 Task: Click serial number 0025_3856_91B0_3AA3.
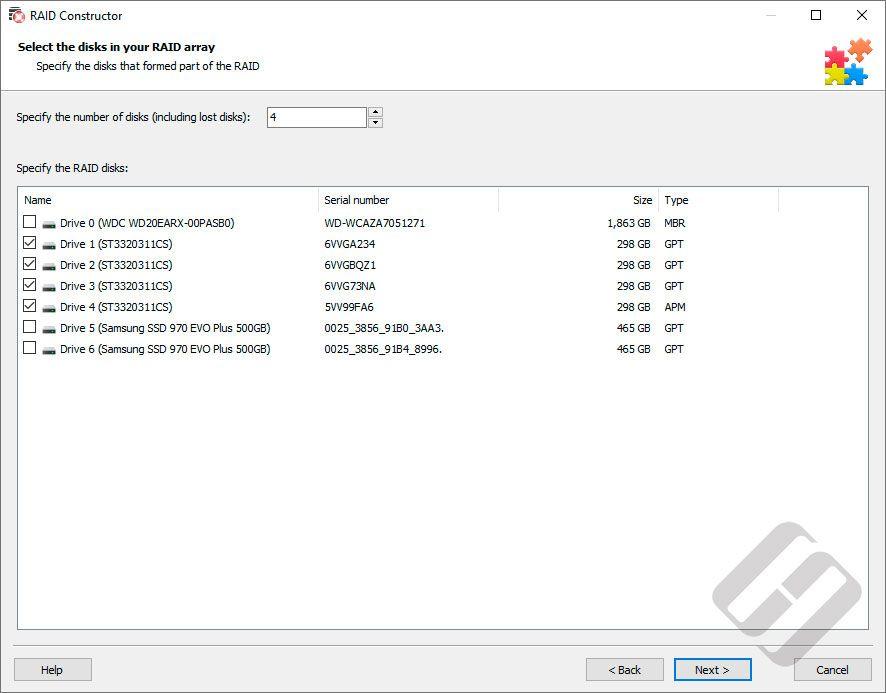pos(384,328)
